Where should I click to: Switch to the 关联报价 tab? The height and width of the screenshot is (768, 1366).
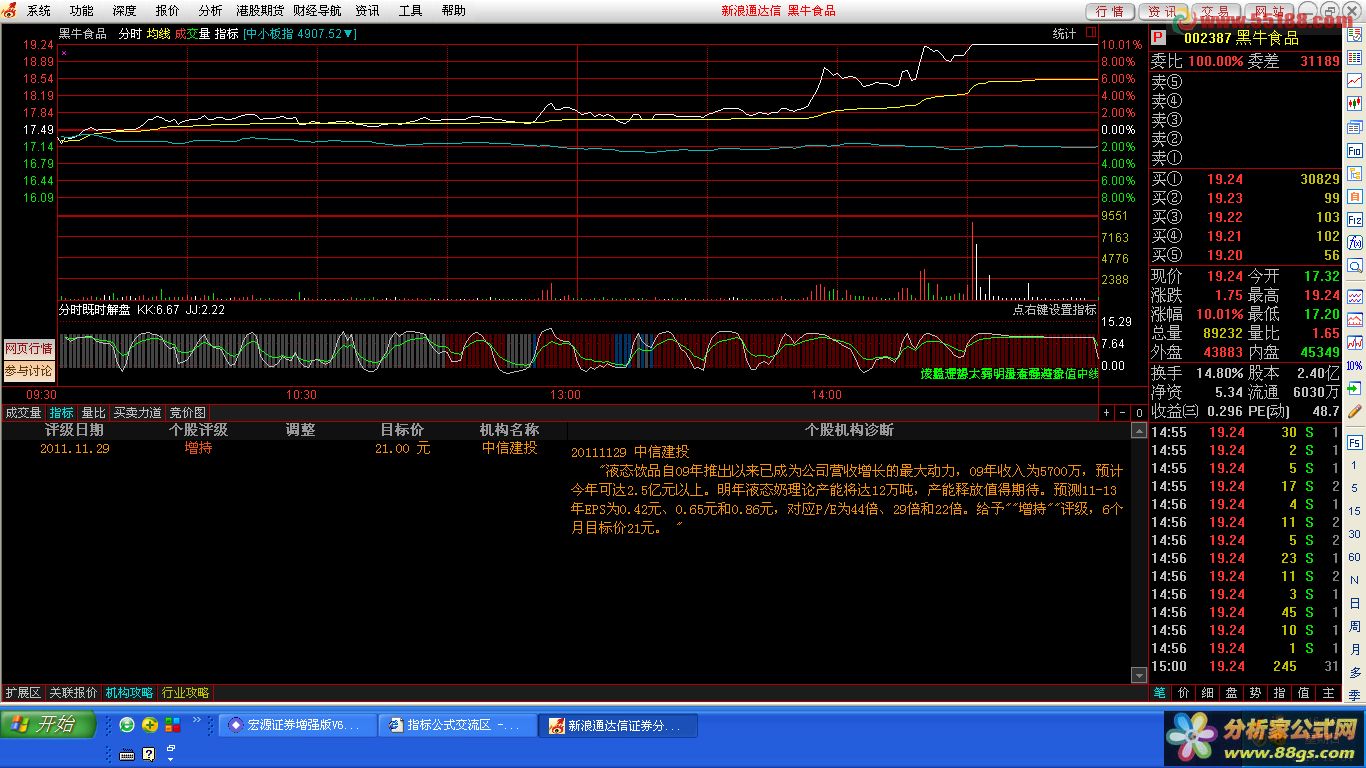point(74,693)
